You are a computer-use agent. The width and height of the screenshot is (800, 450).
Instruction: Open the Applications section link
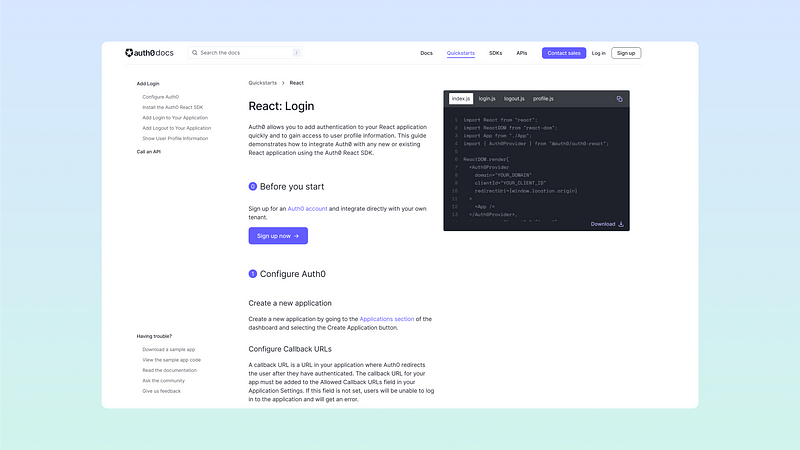point(387,319)
